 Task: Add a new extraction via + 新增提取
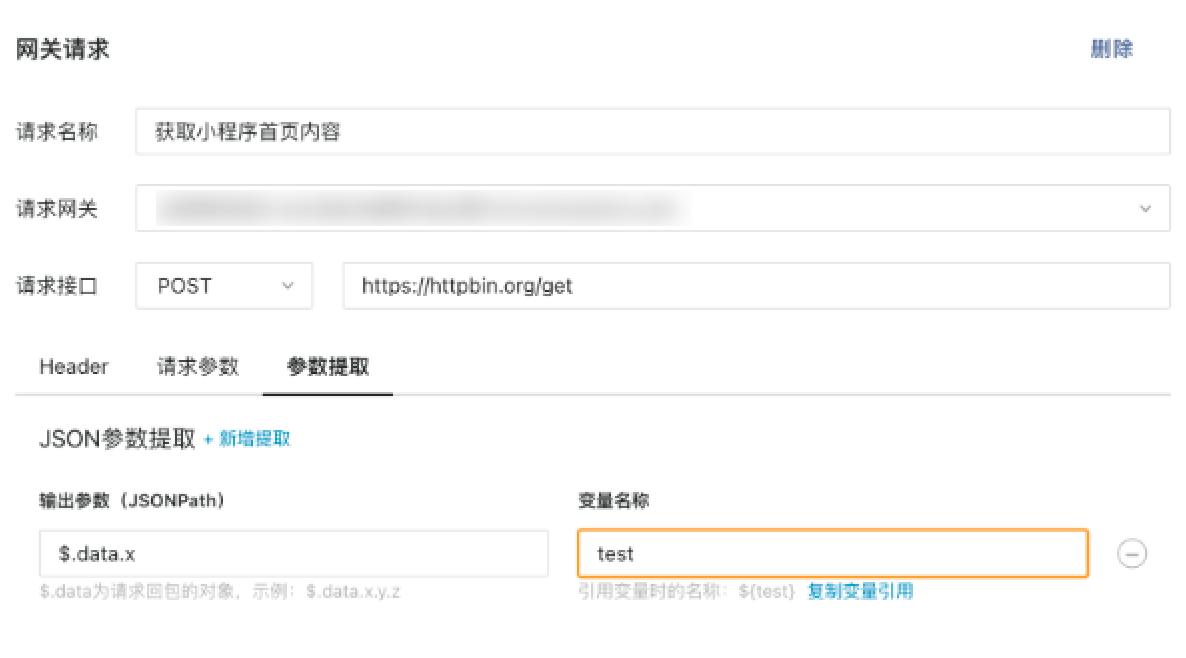(x=247, y=439)
